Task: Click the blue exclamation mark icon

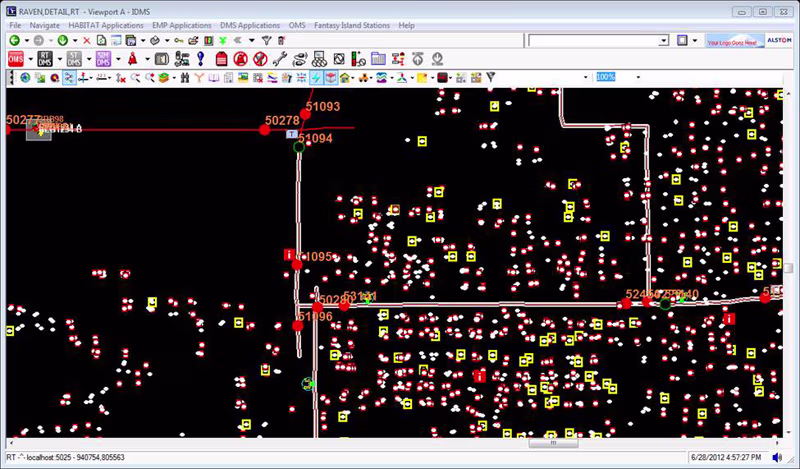Action: pos(201,59)
